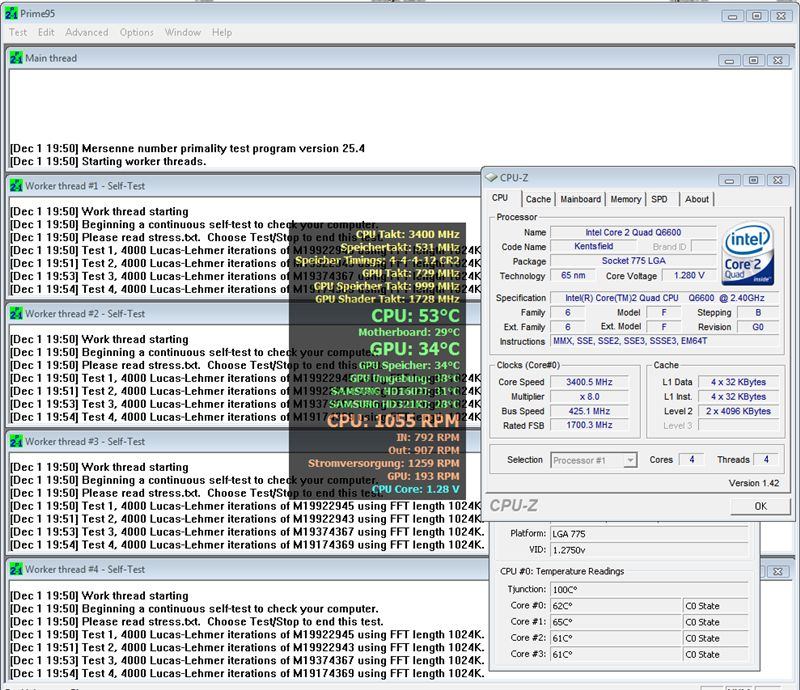Open the Test menu in Prime95
The height and width of the screenshot is (690, 800).
[18, 32]
